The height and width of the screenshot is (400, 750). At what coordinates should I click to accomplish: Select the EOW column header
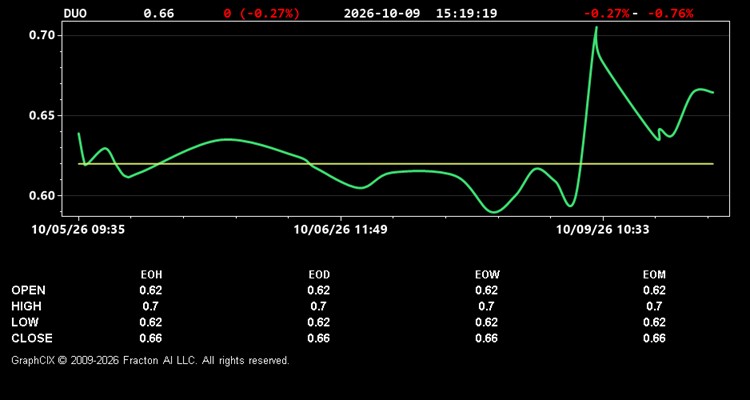tap(487, 275)
